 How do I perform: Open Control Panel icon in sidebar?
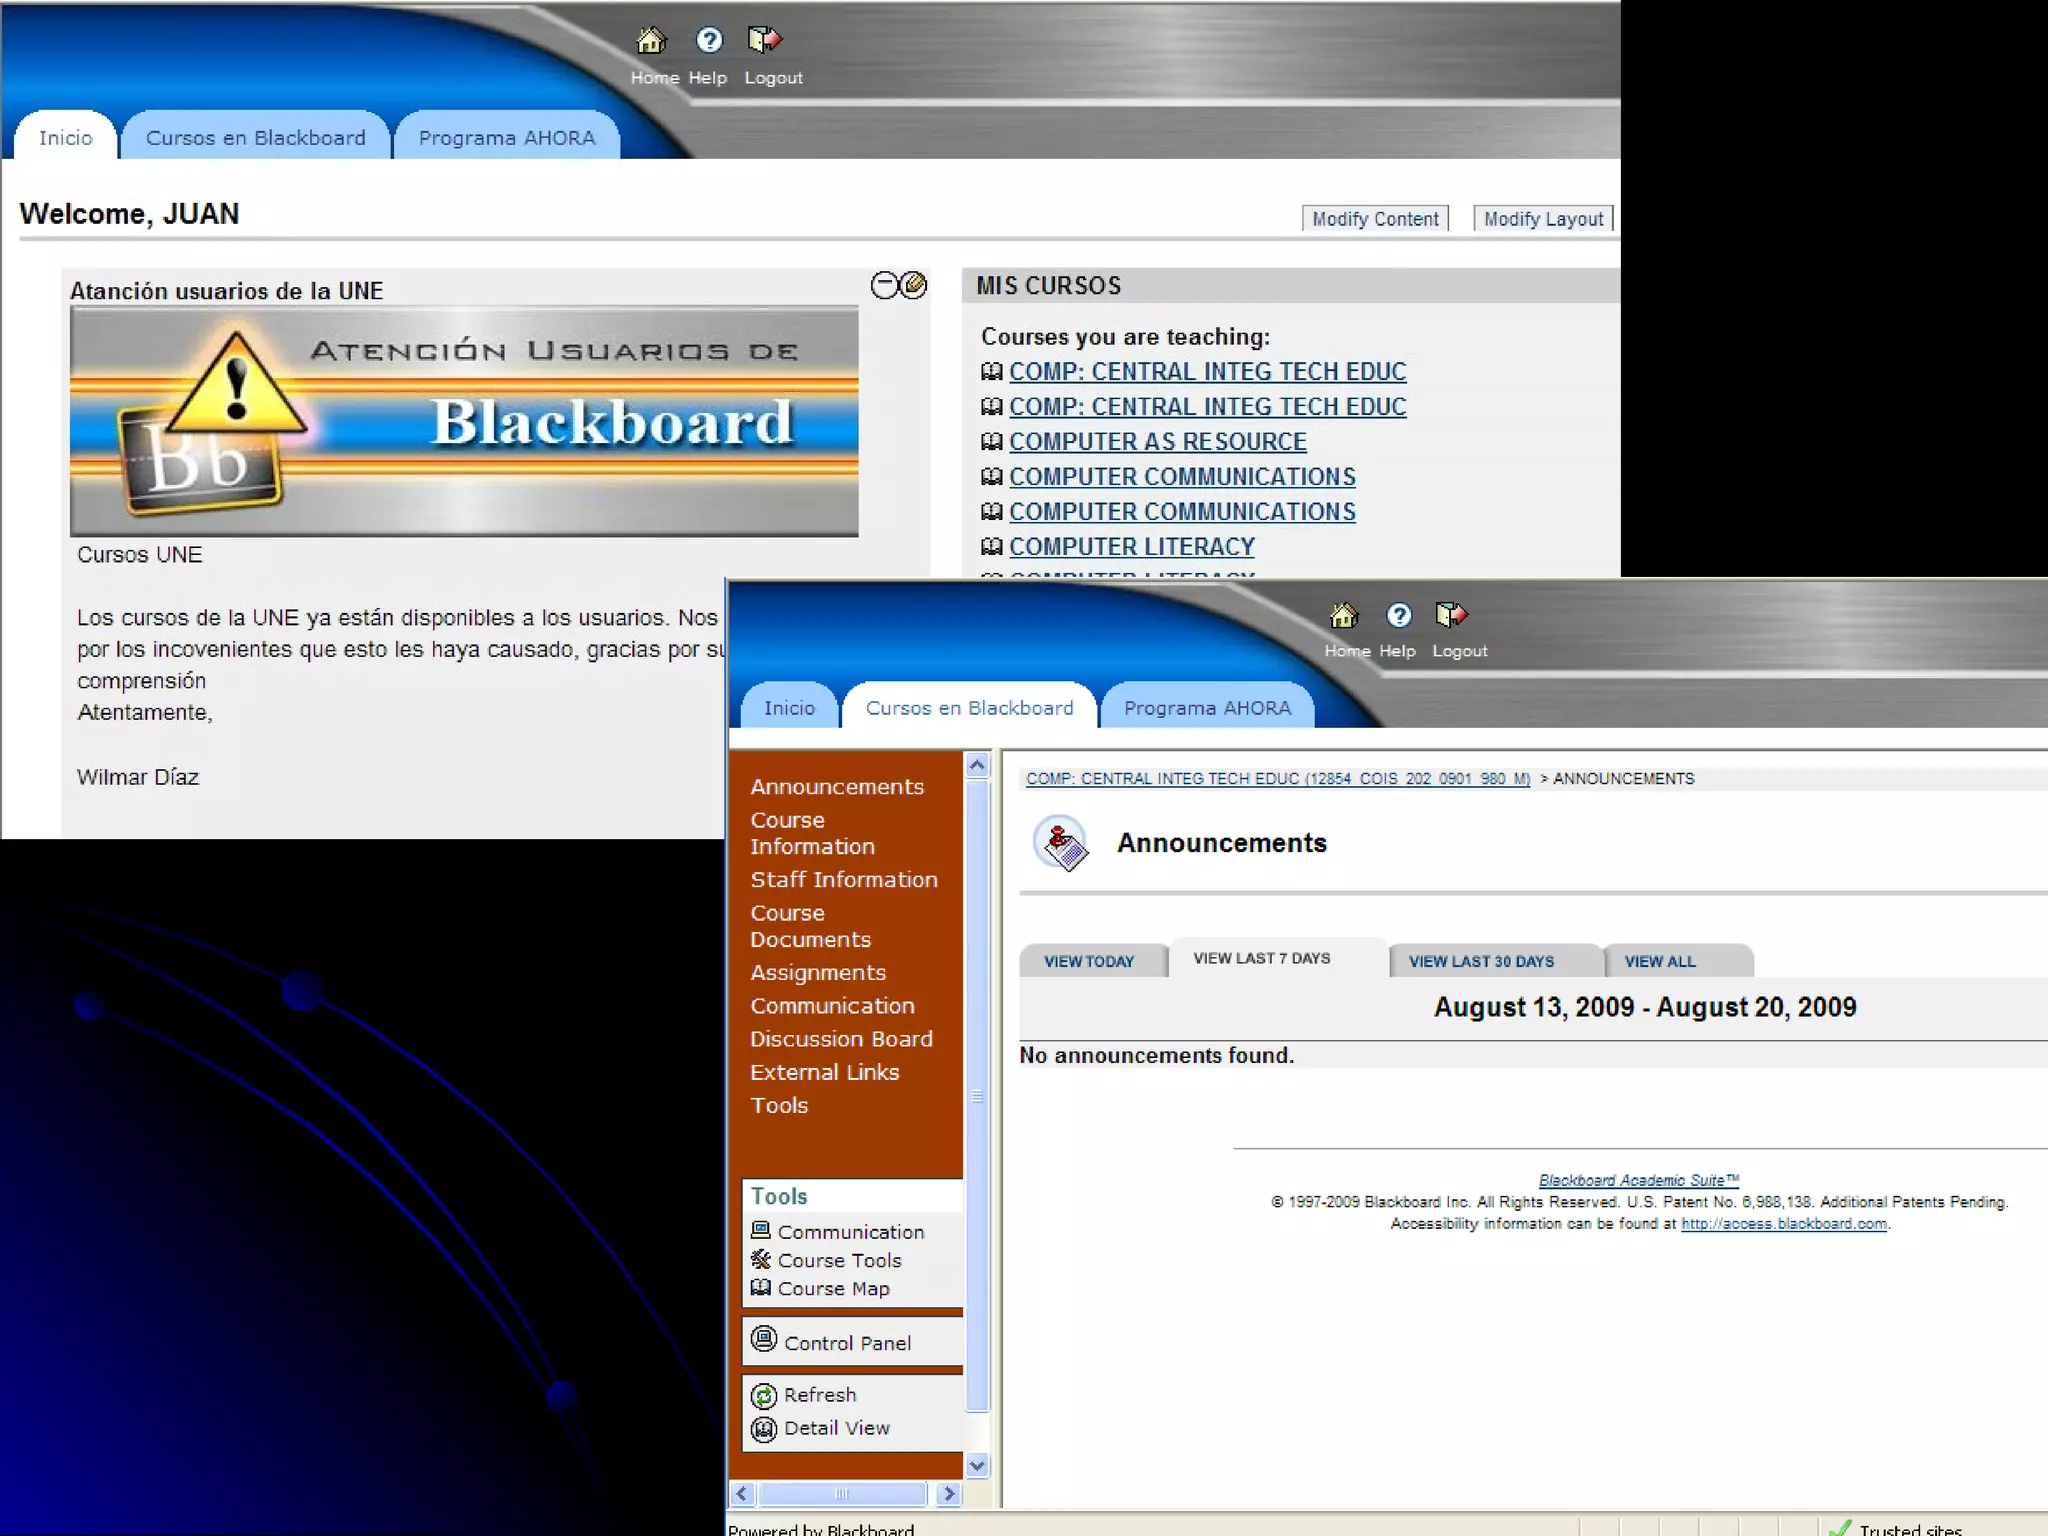pos(764,1340)
